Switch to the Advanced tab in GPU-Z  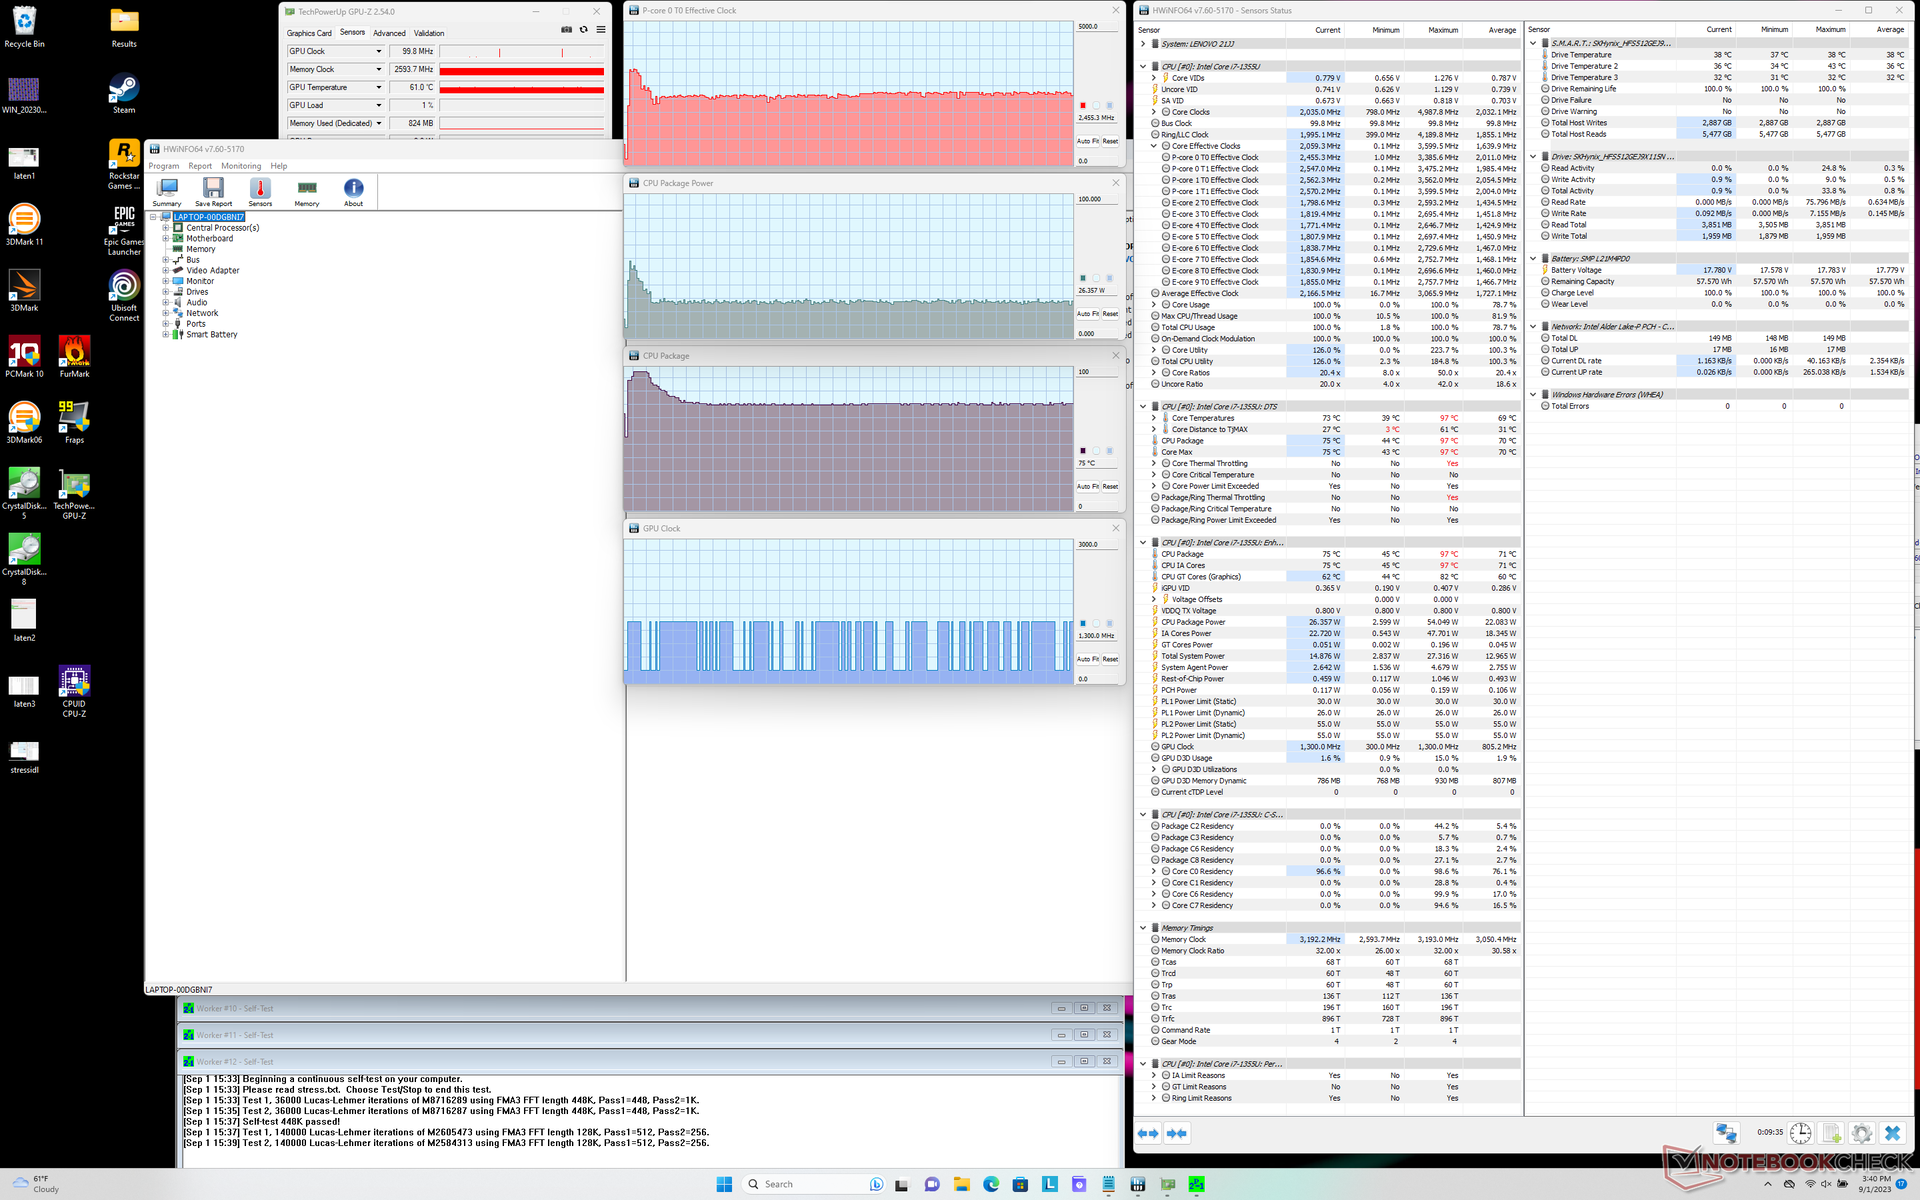click(x=389, y=33)
